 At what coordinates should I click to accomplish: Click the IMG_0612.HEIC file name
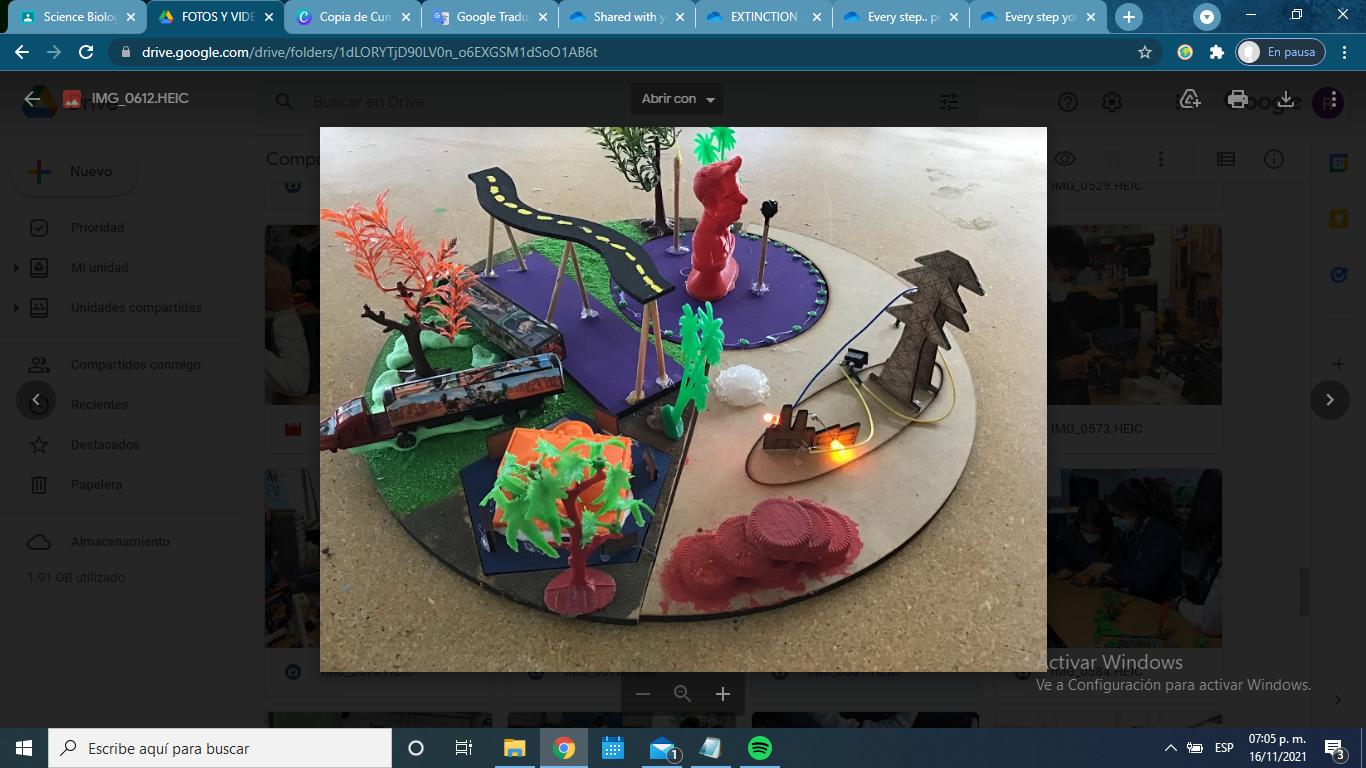[x=139, y=99]
